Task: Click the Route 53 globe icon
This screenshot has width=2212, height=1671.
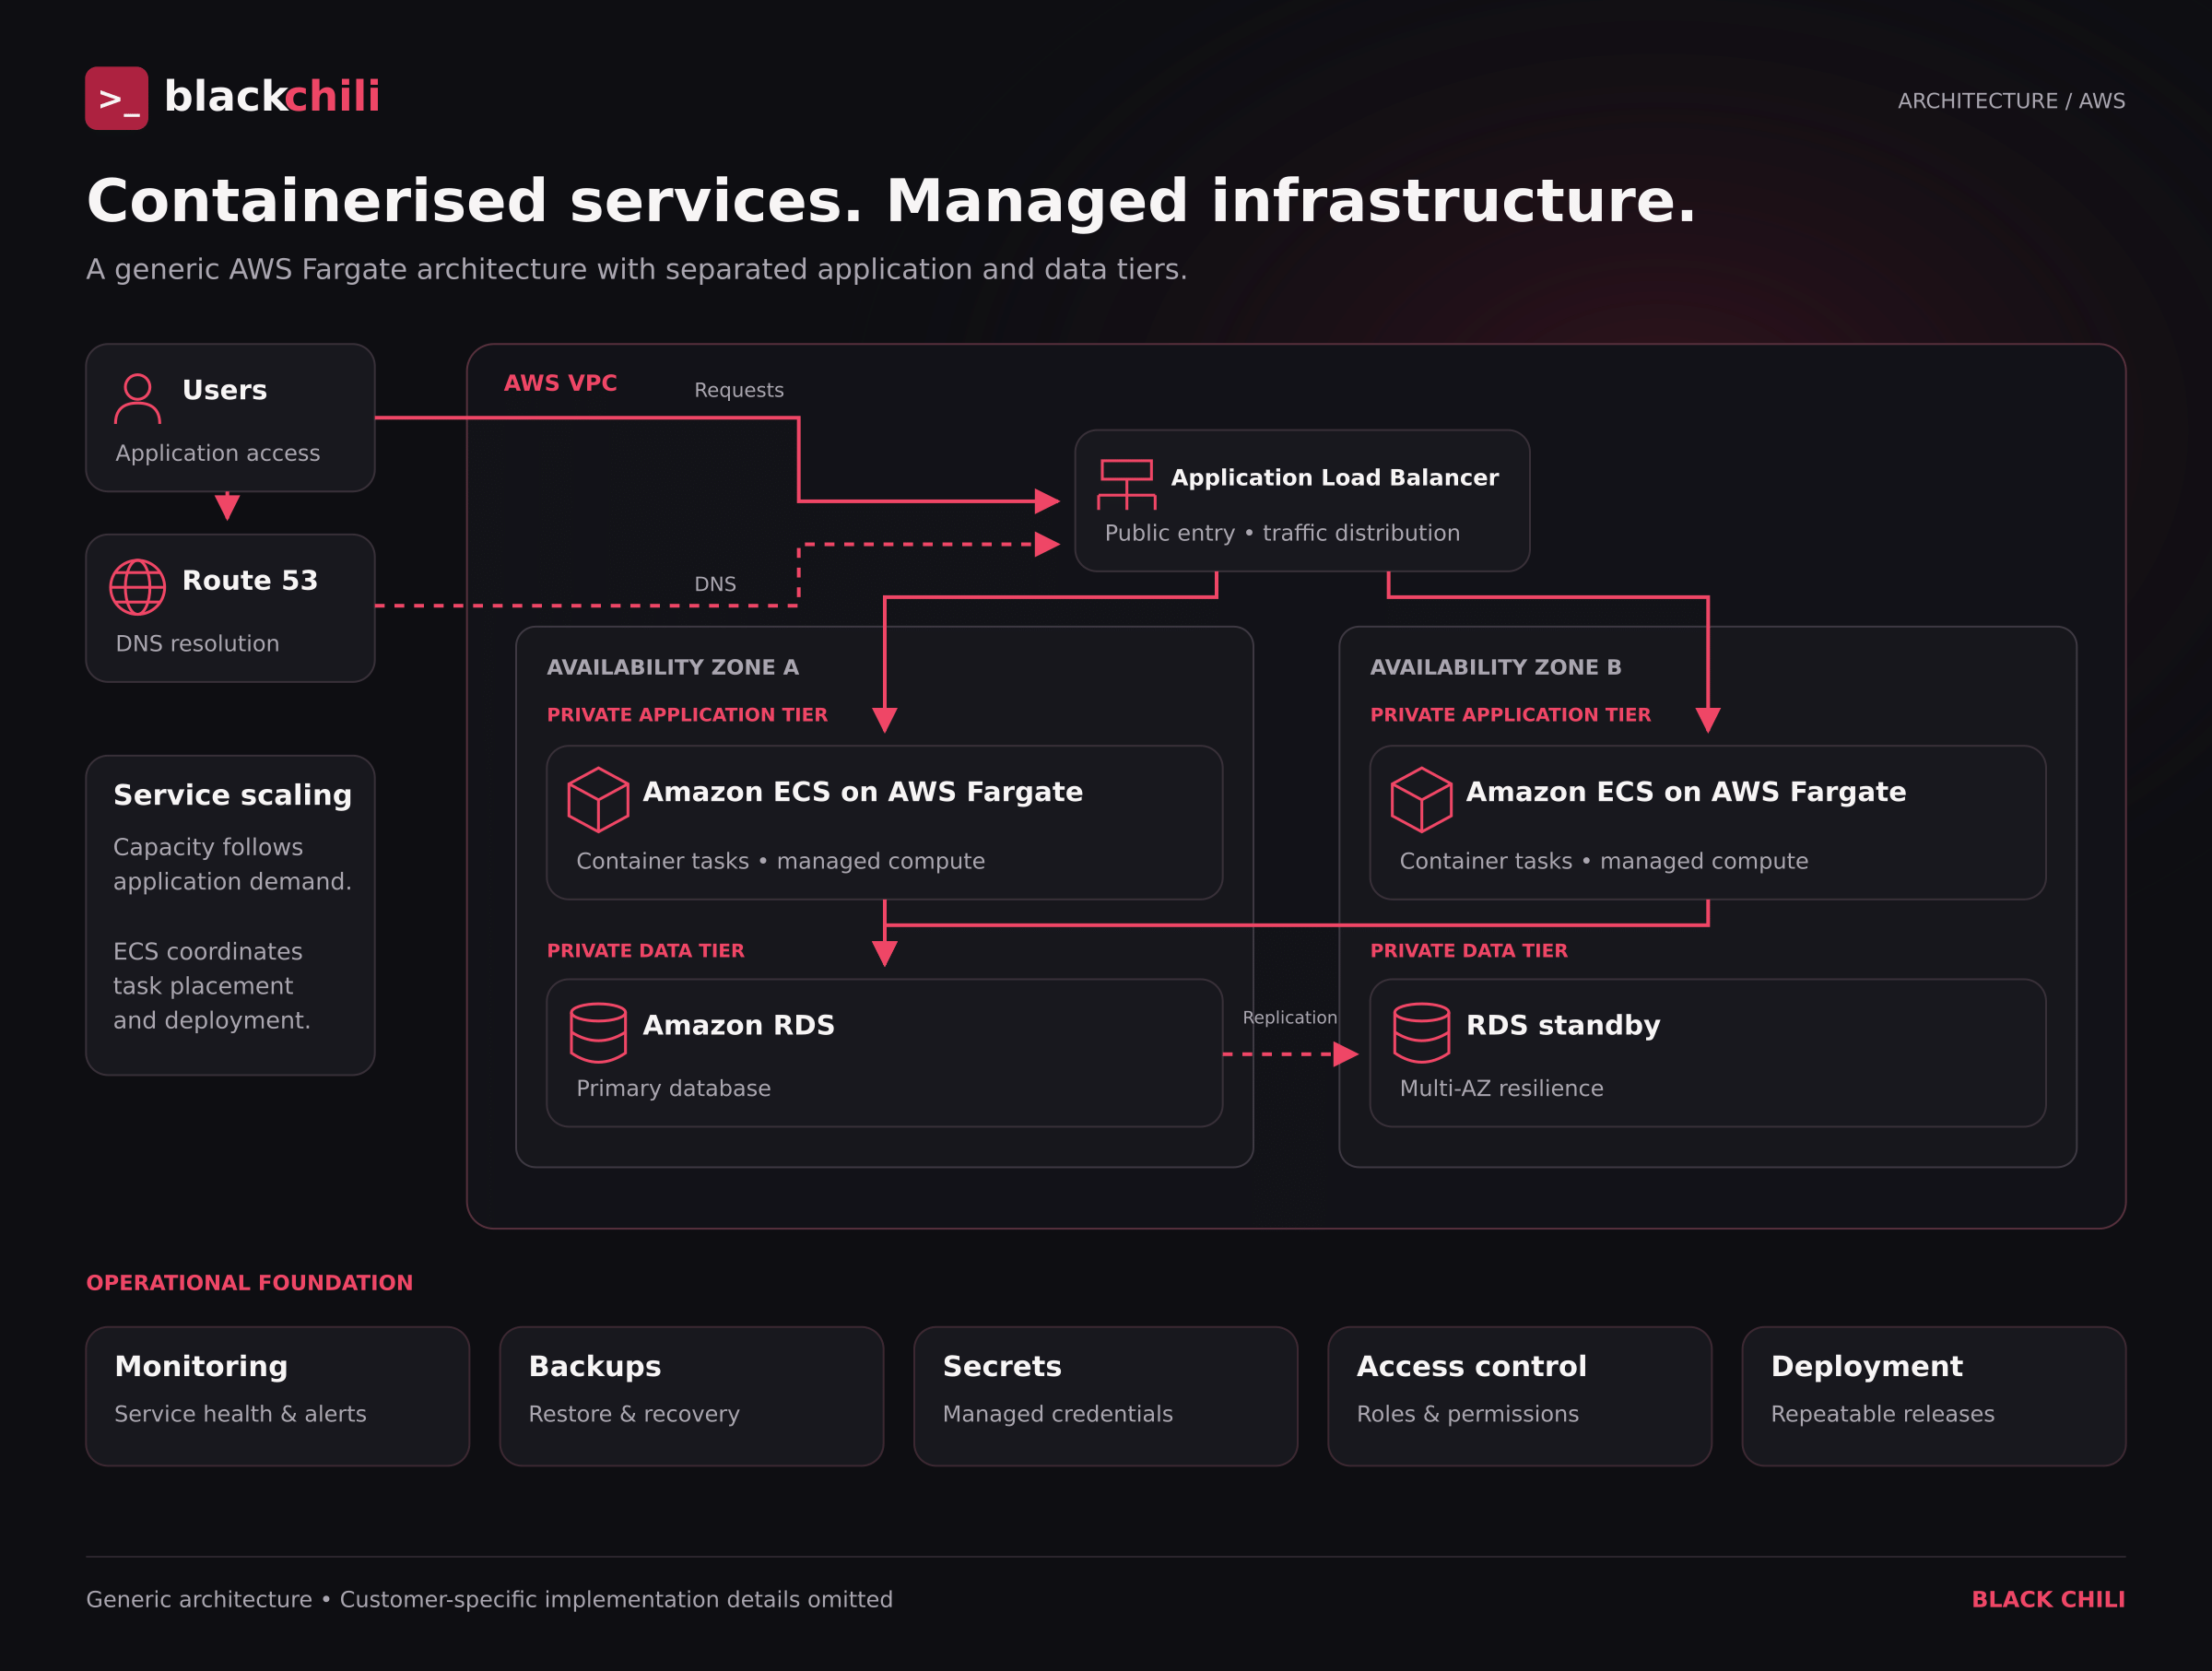Action: point(137,587)
